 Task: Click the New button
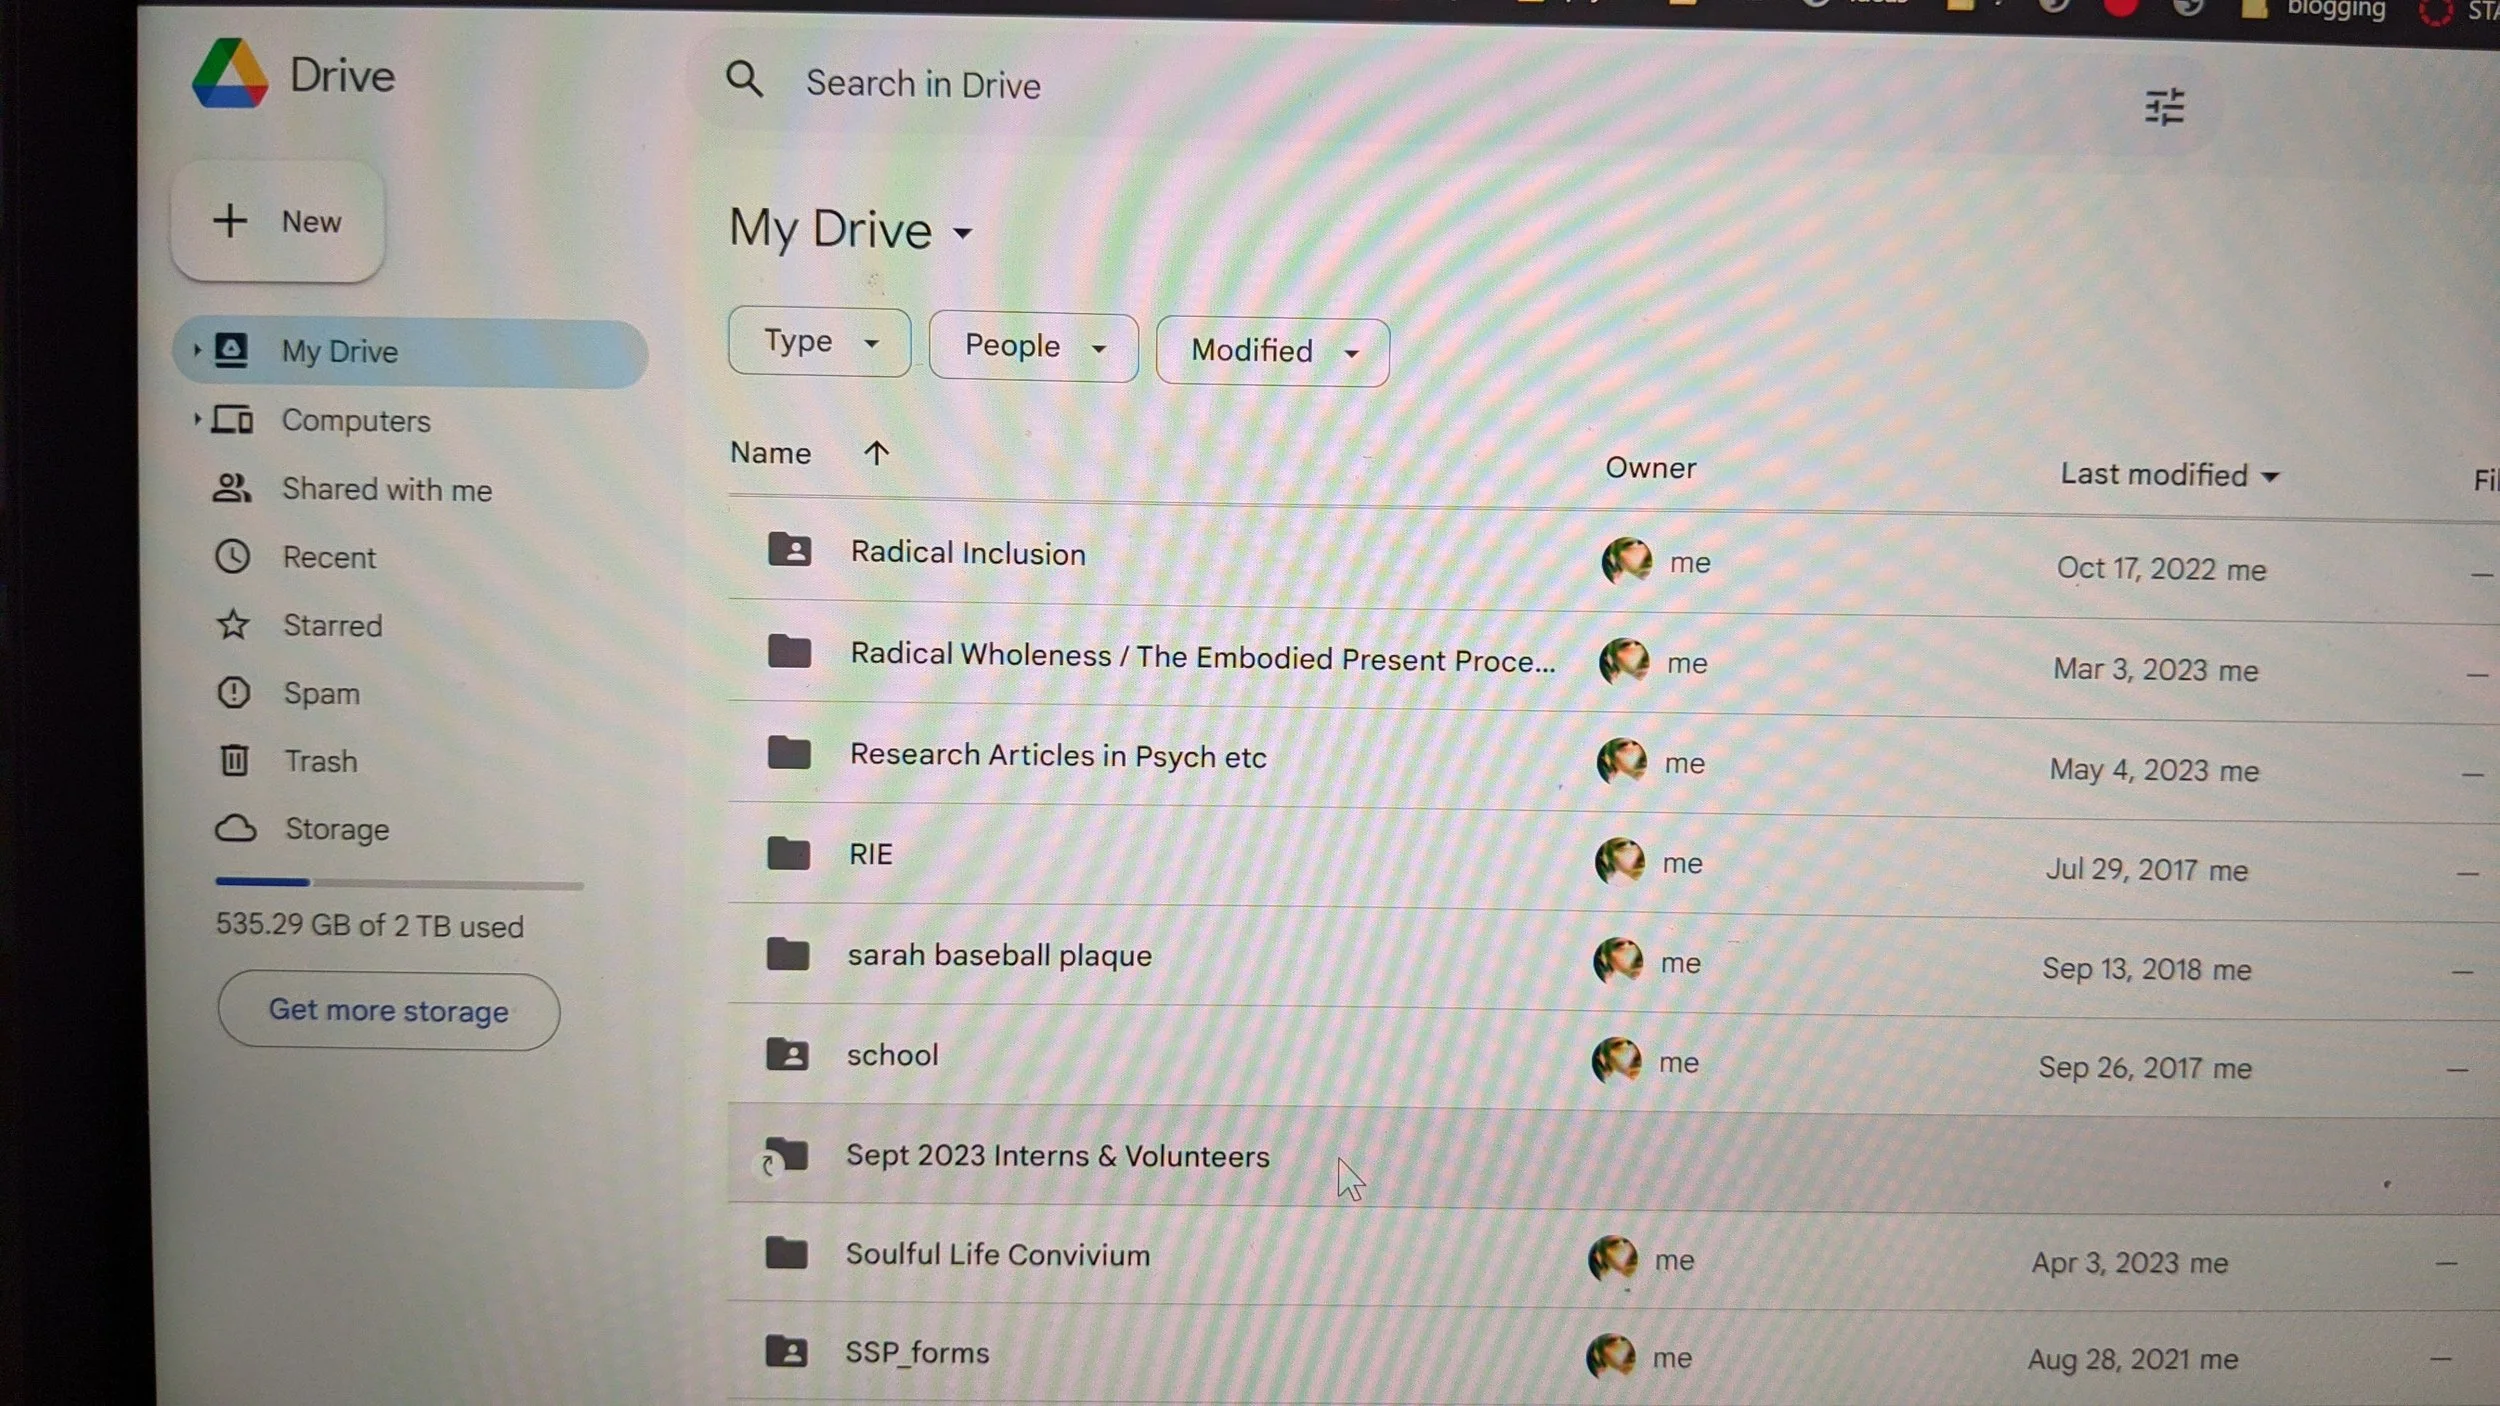coord(279,221)
